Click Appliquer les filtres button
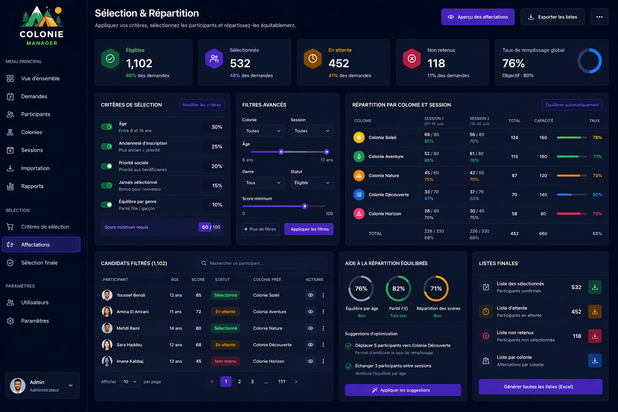This screenshot has width=618, height=412. [309, 229]
